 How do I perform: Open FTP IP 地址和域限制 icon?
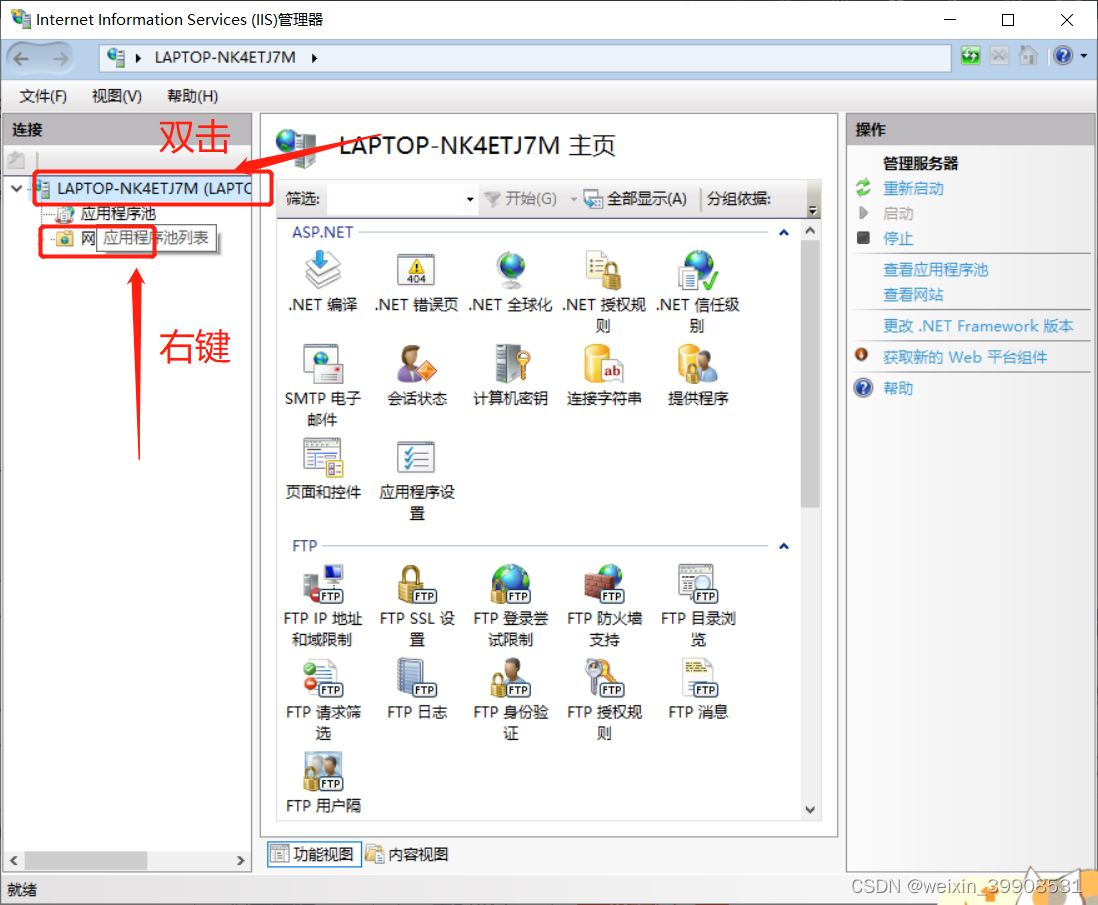coord(323,584)
